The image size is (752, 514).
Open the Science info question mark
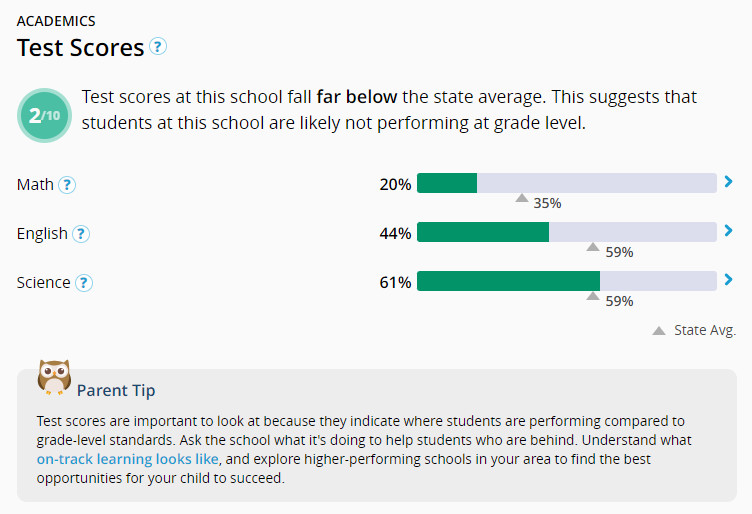tap(84, 283)
